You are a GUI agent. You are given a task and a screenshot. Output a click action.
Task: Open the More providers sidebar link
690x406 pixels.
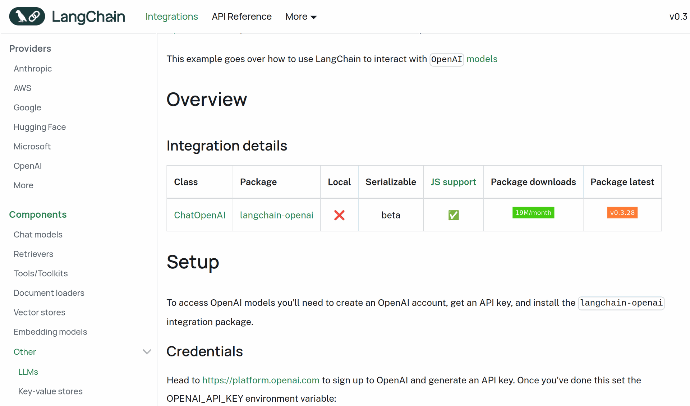point(23,185)
